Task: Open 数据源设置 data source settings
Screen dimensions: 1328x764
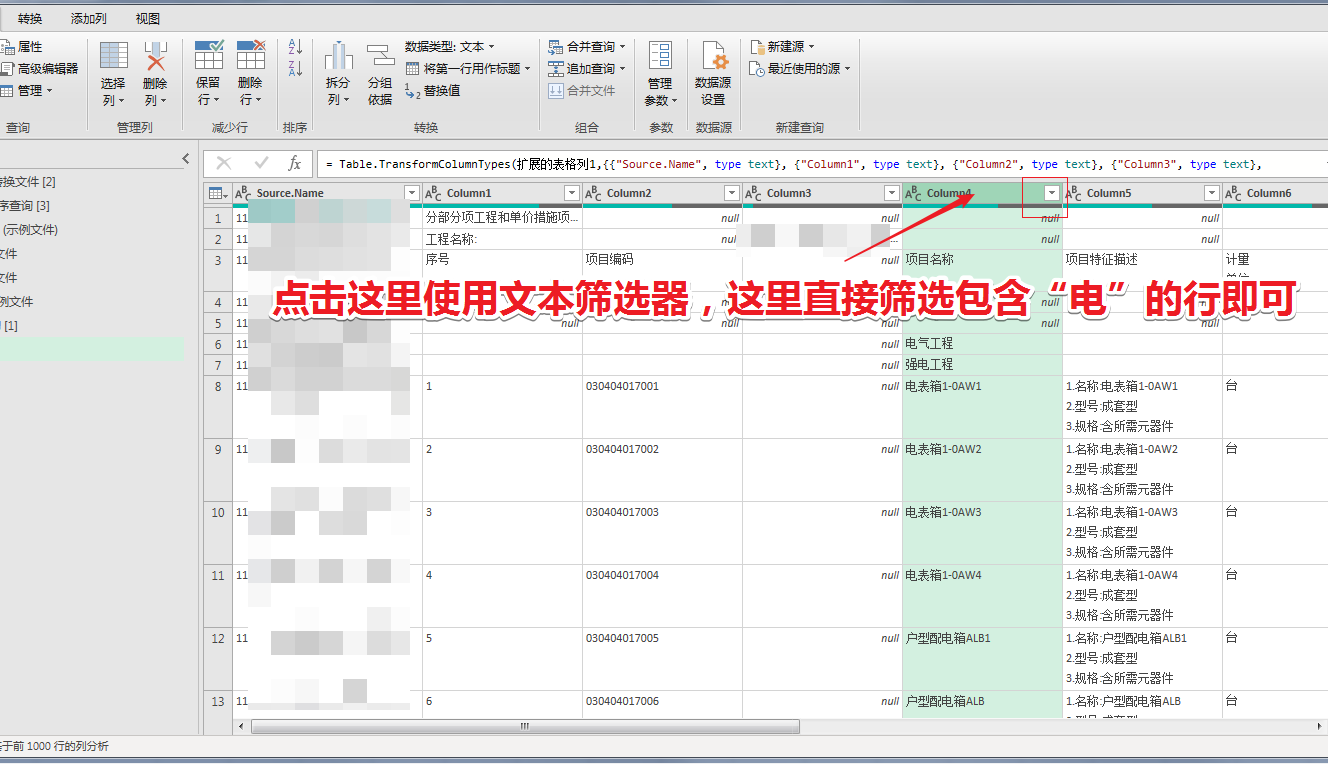Action: click(x=713, y=74)
